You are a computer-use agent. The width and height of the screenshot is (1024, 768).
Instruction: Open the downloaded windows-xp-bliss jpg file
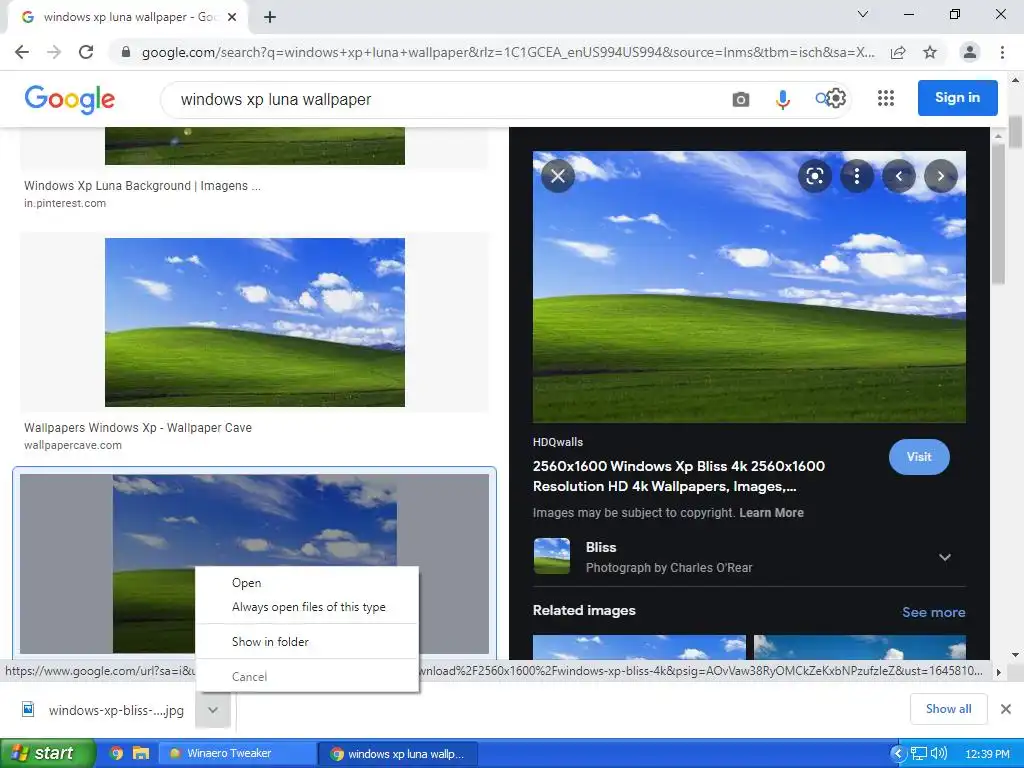104,710
